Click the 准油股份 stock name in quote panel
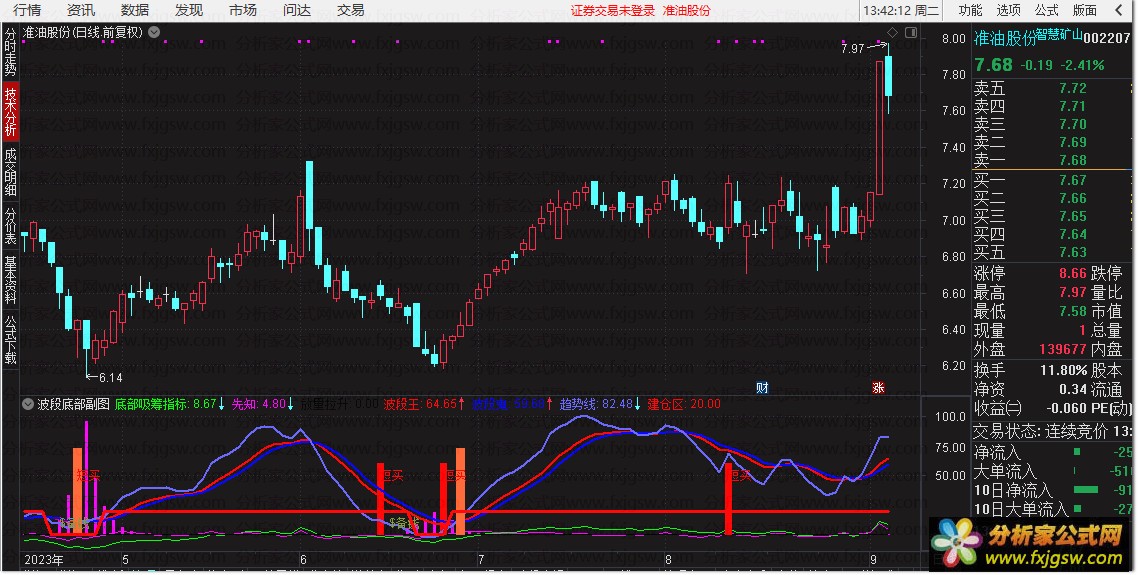1139x575 pixels. click(1005, 38)
